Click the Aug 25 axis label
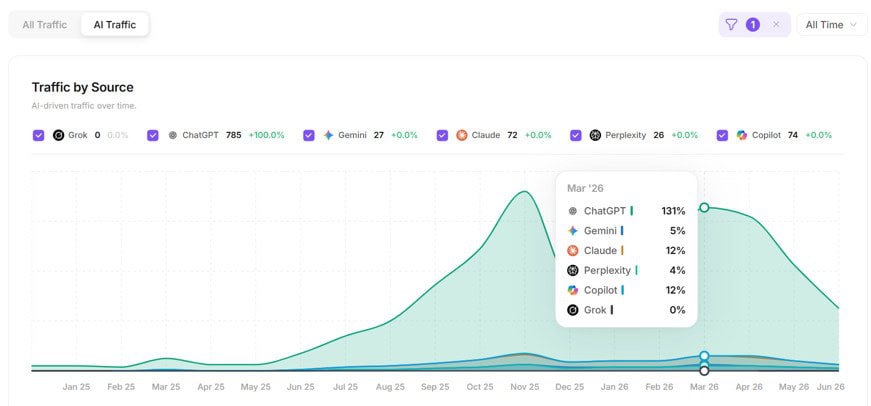This screenshot has width=871, height=406. pyautogui.click(x=390, y=387)
